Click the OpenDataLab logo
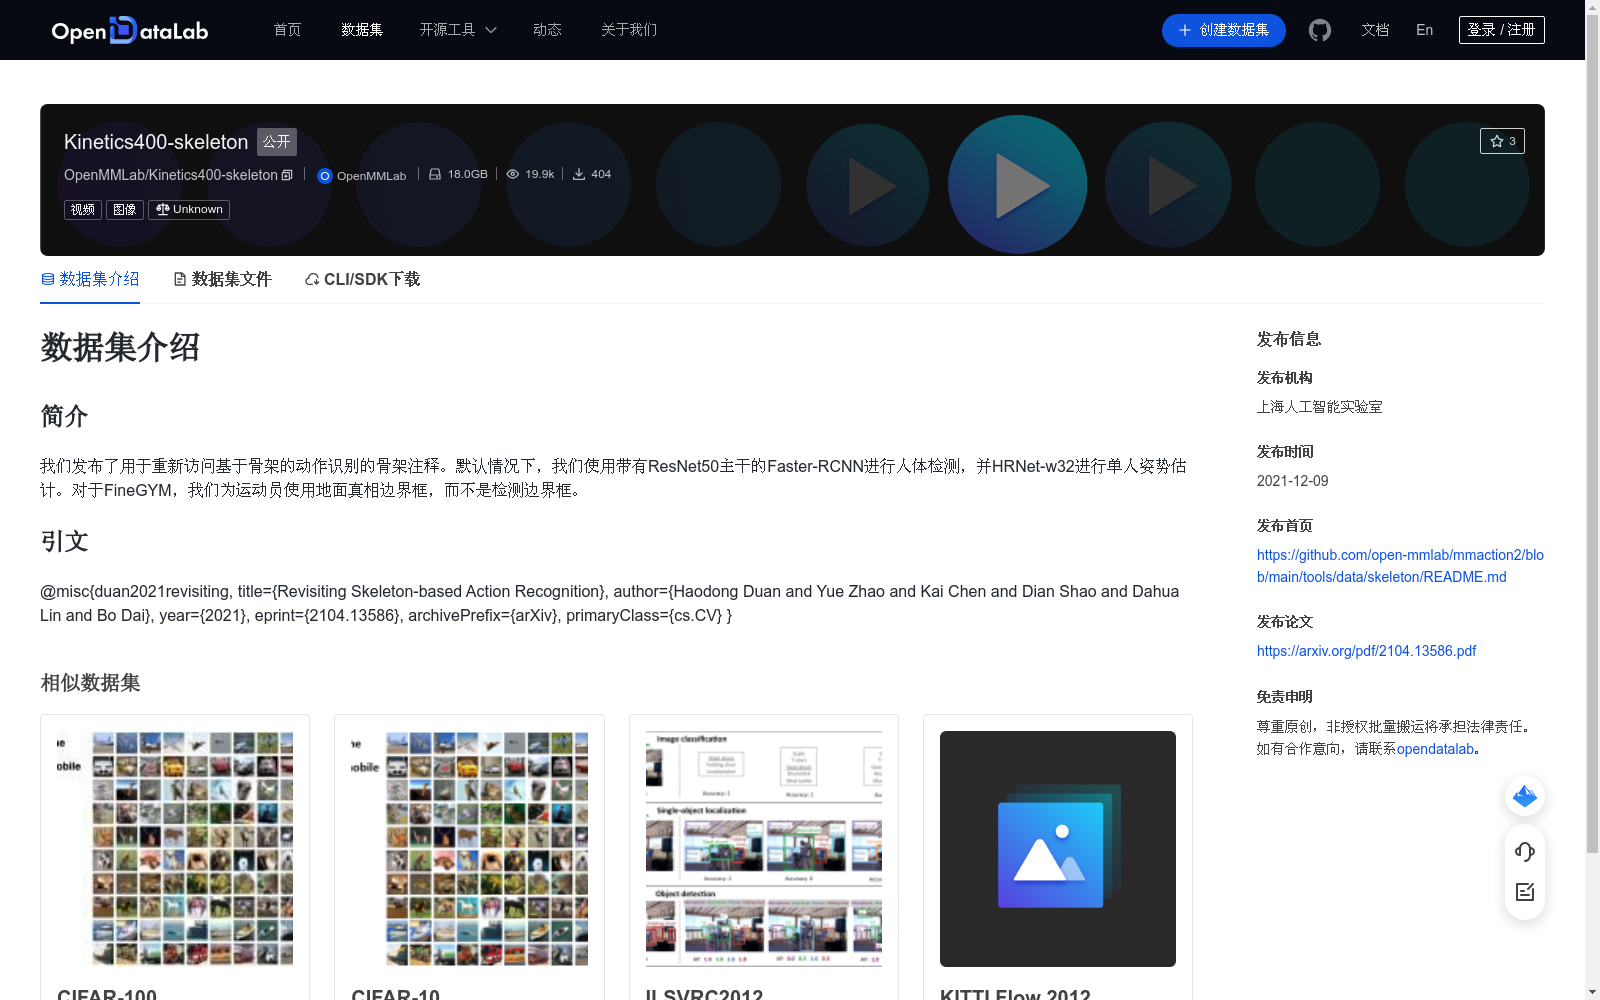The image size is (1600, 1000). (x=130, y=30)
